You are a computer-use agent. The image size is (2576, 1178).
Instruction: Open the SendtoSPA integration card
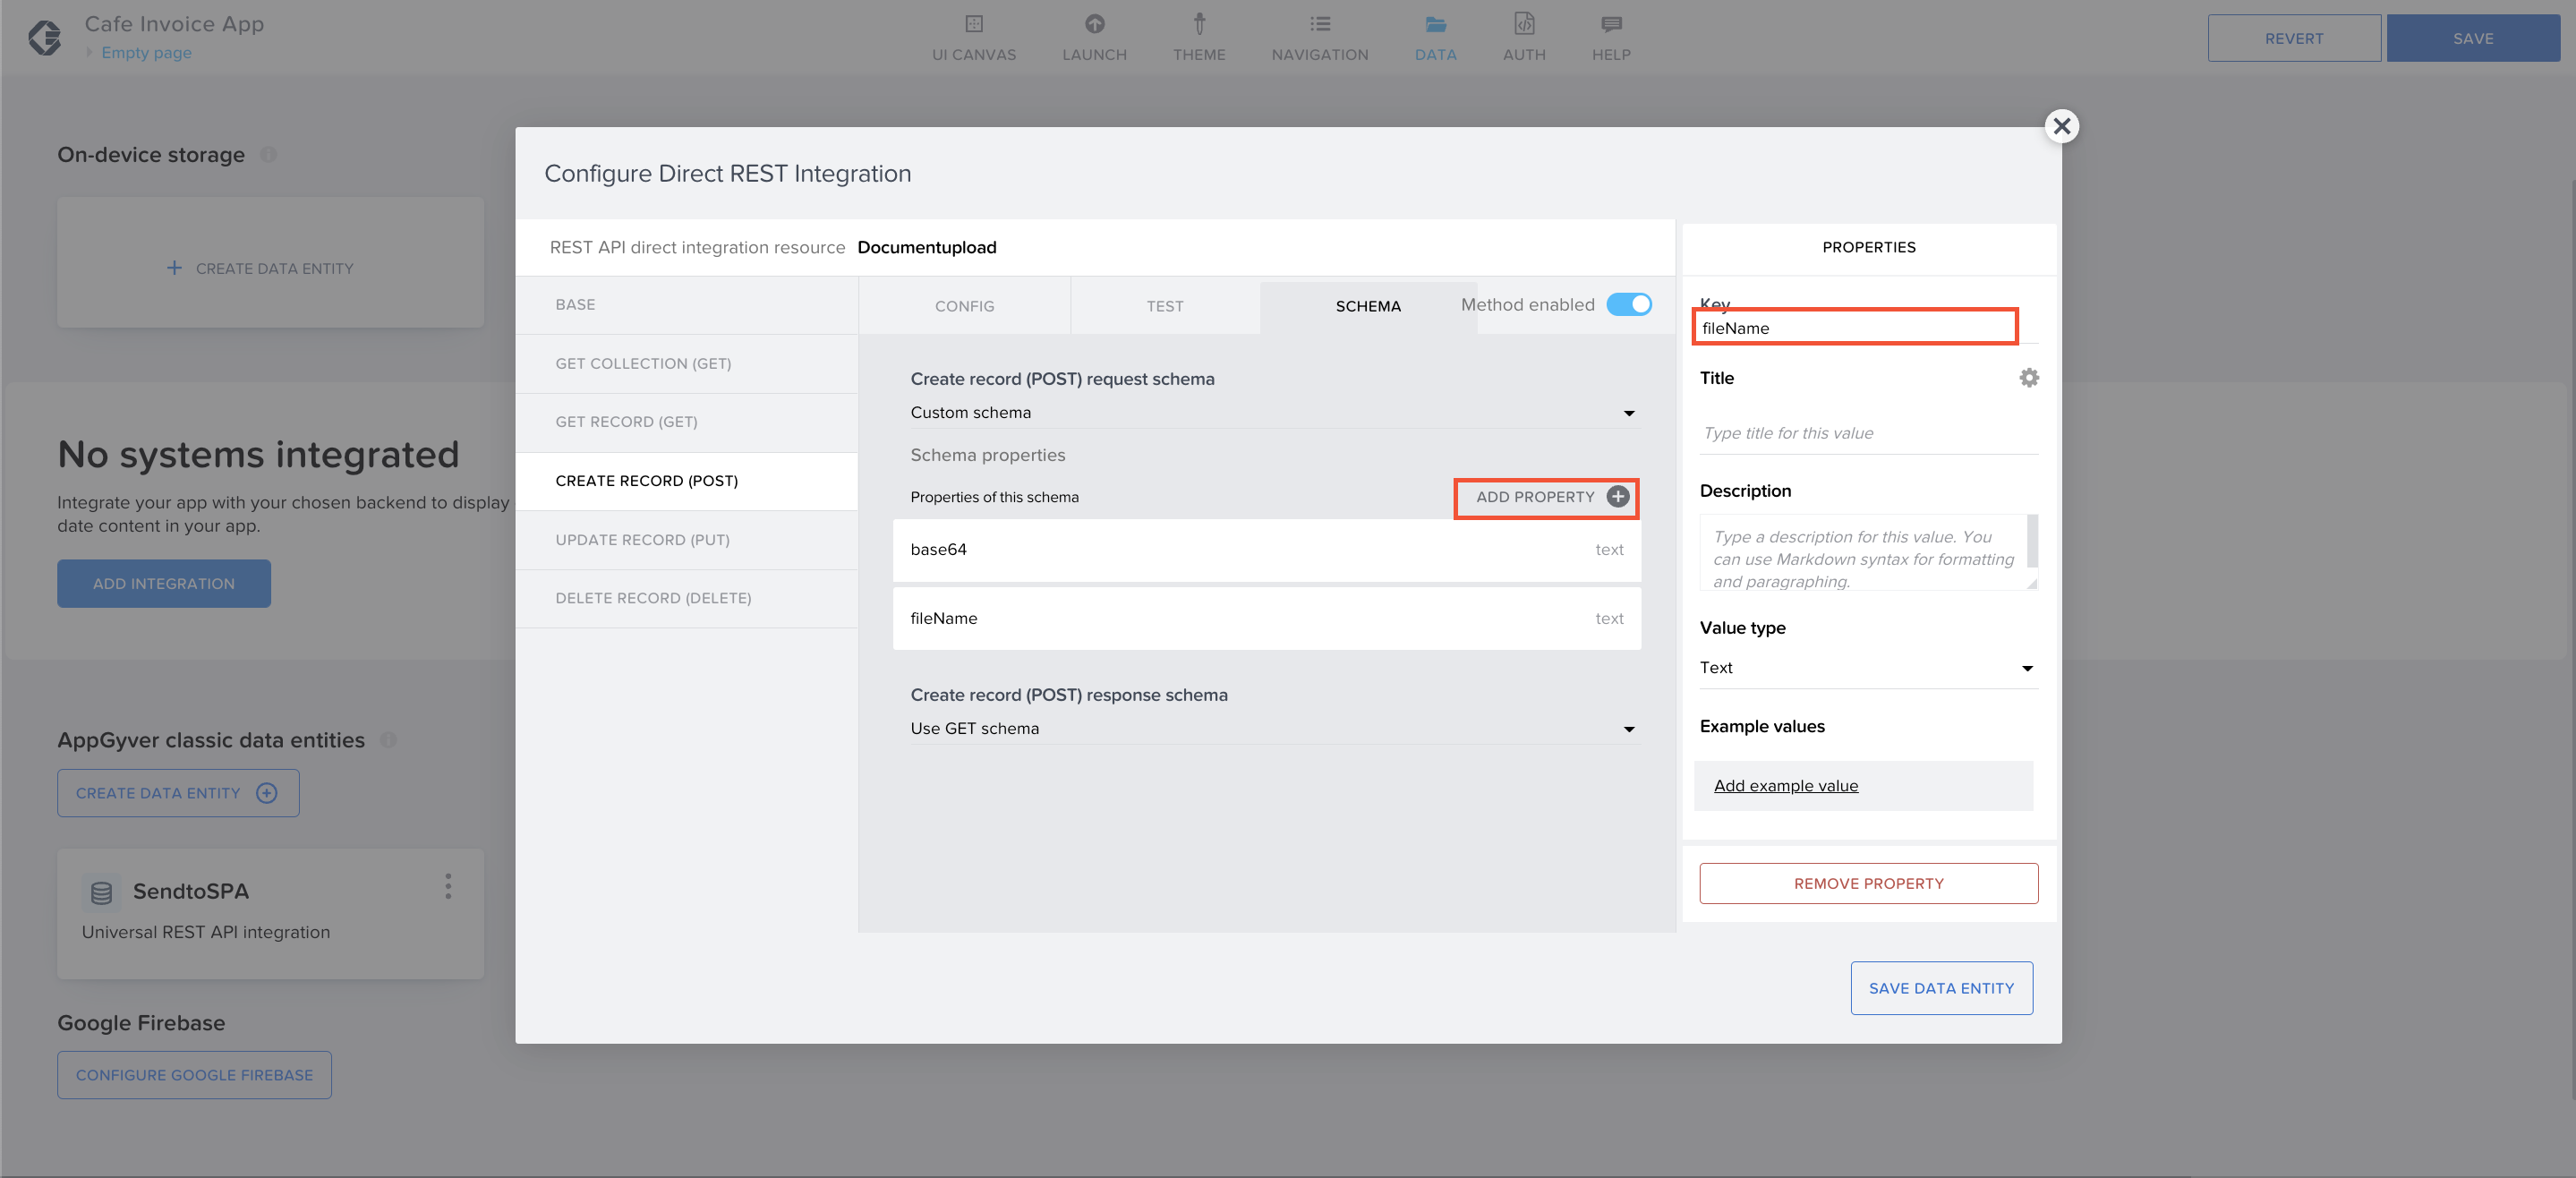click(x=270, y=913)
